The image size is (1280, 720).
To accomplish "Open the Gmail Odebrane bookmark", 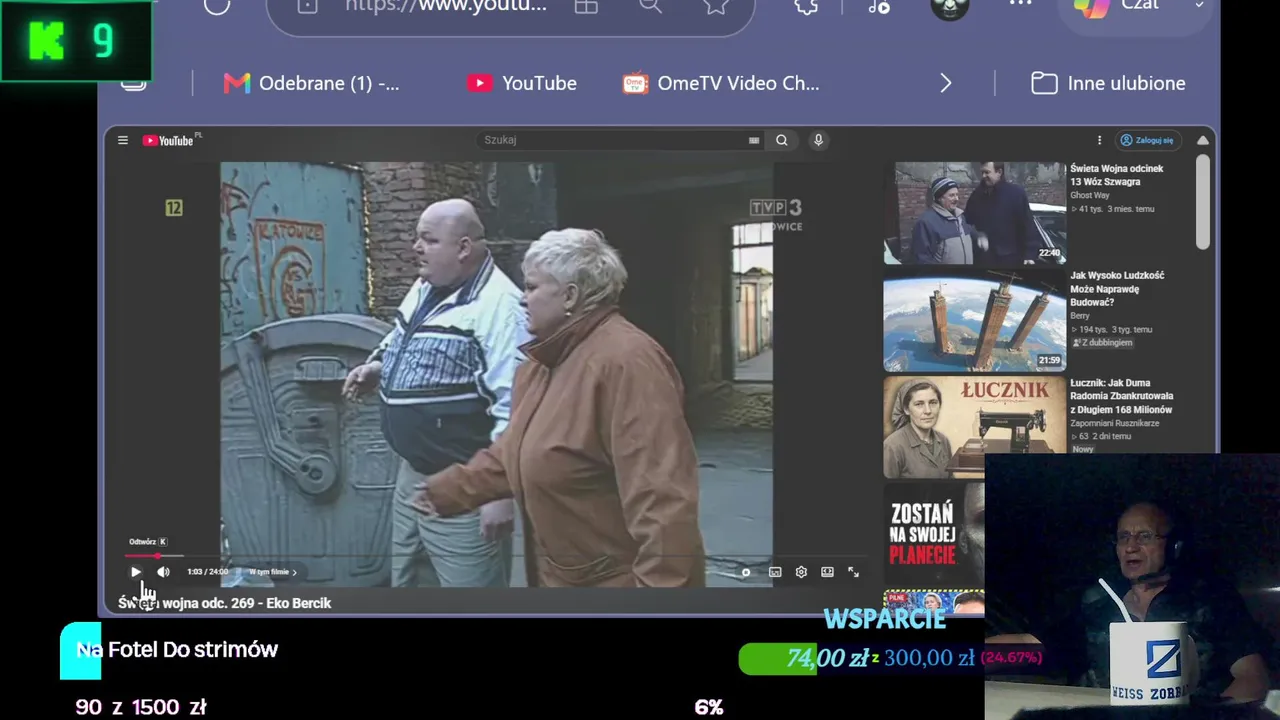I will (x=311, y=83).
